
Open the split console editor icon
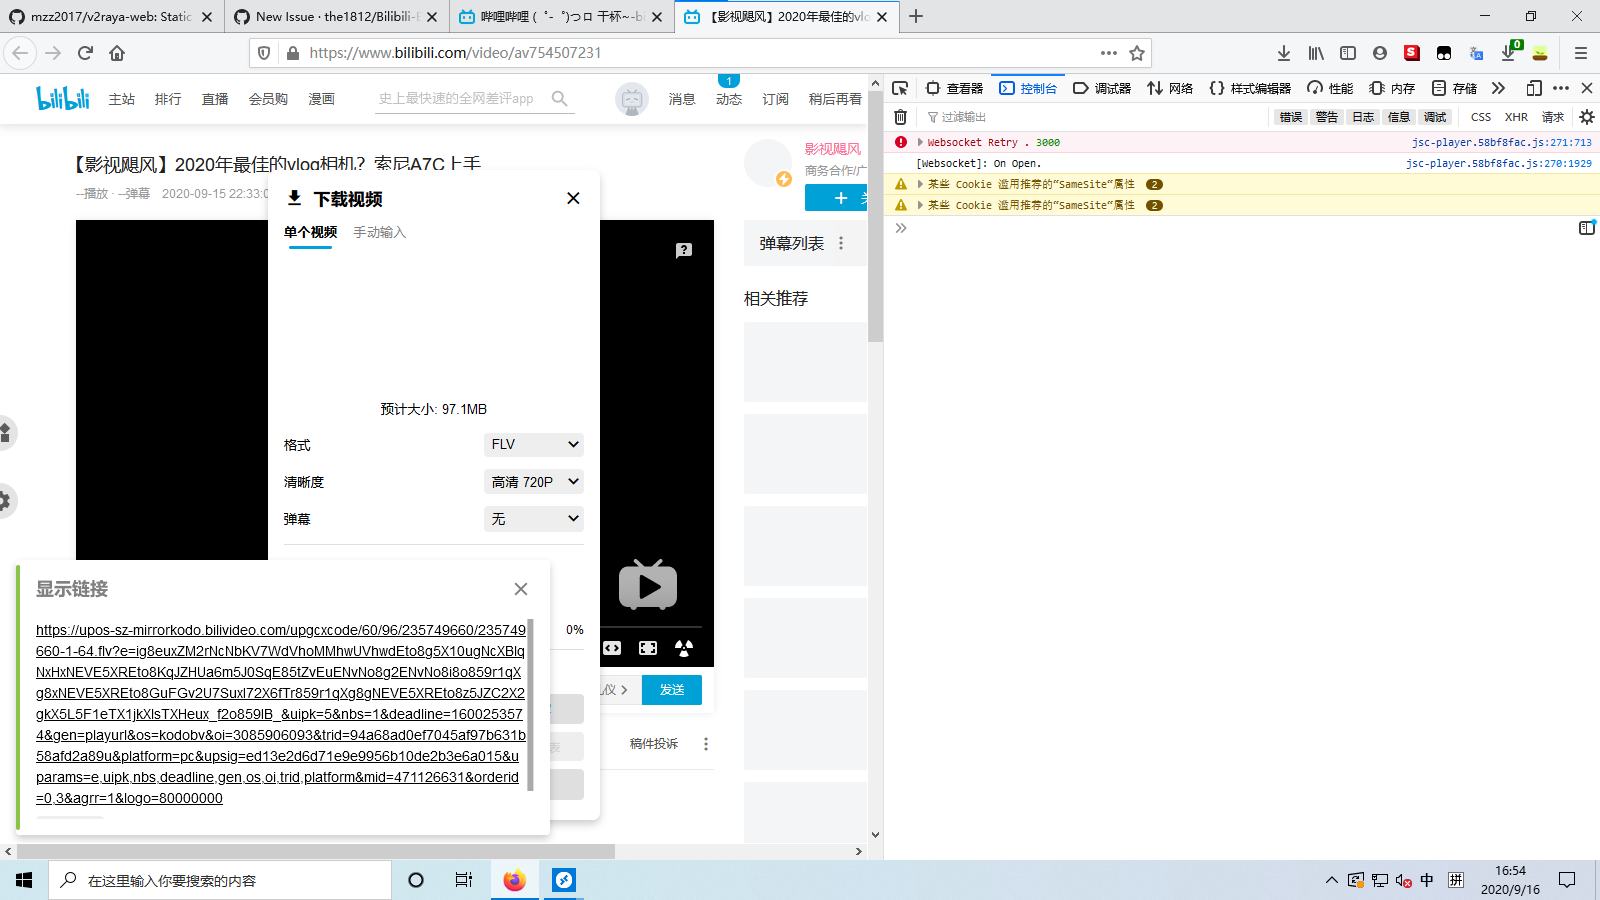[1587, 228]
